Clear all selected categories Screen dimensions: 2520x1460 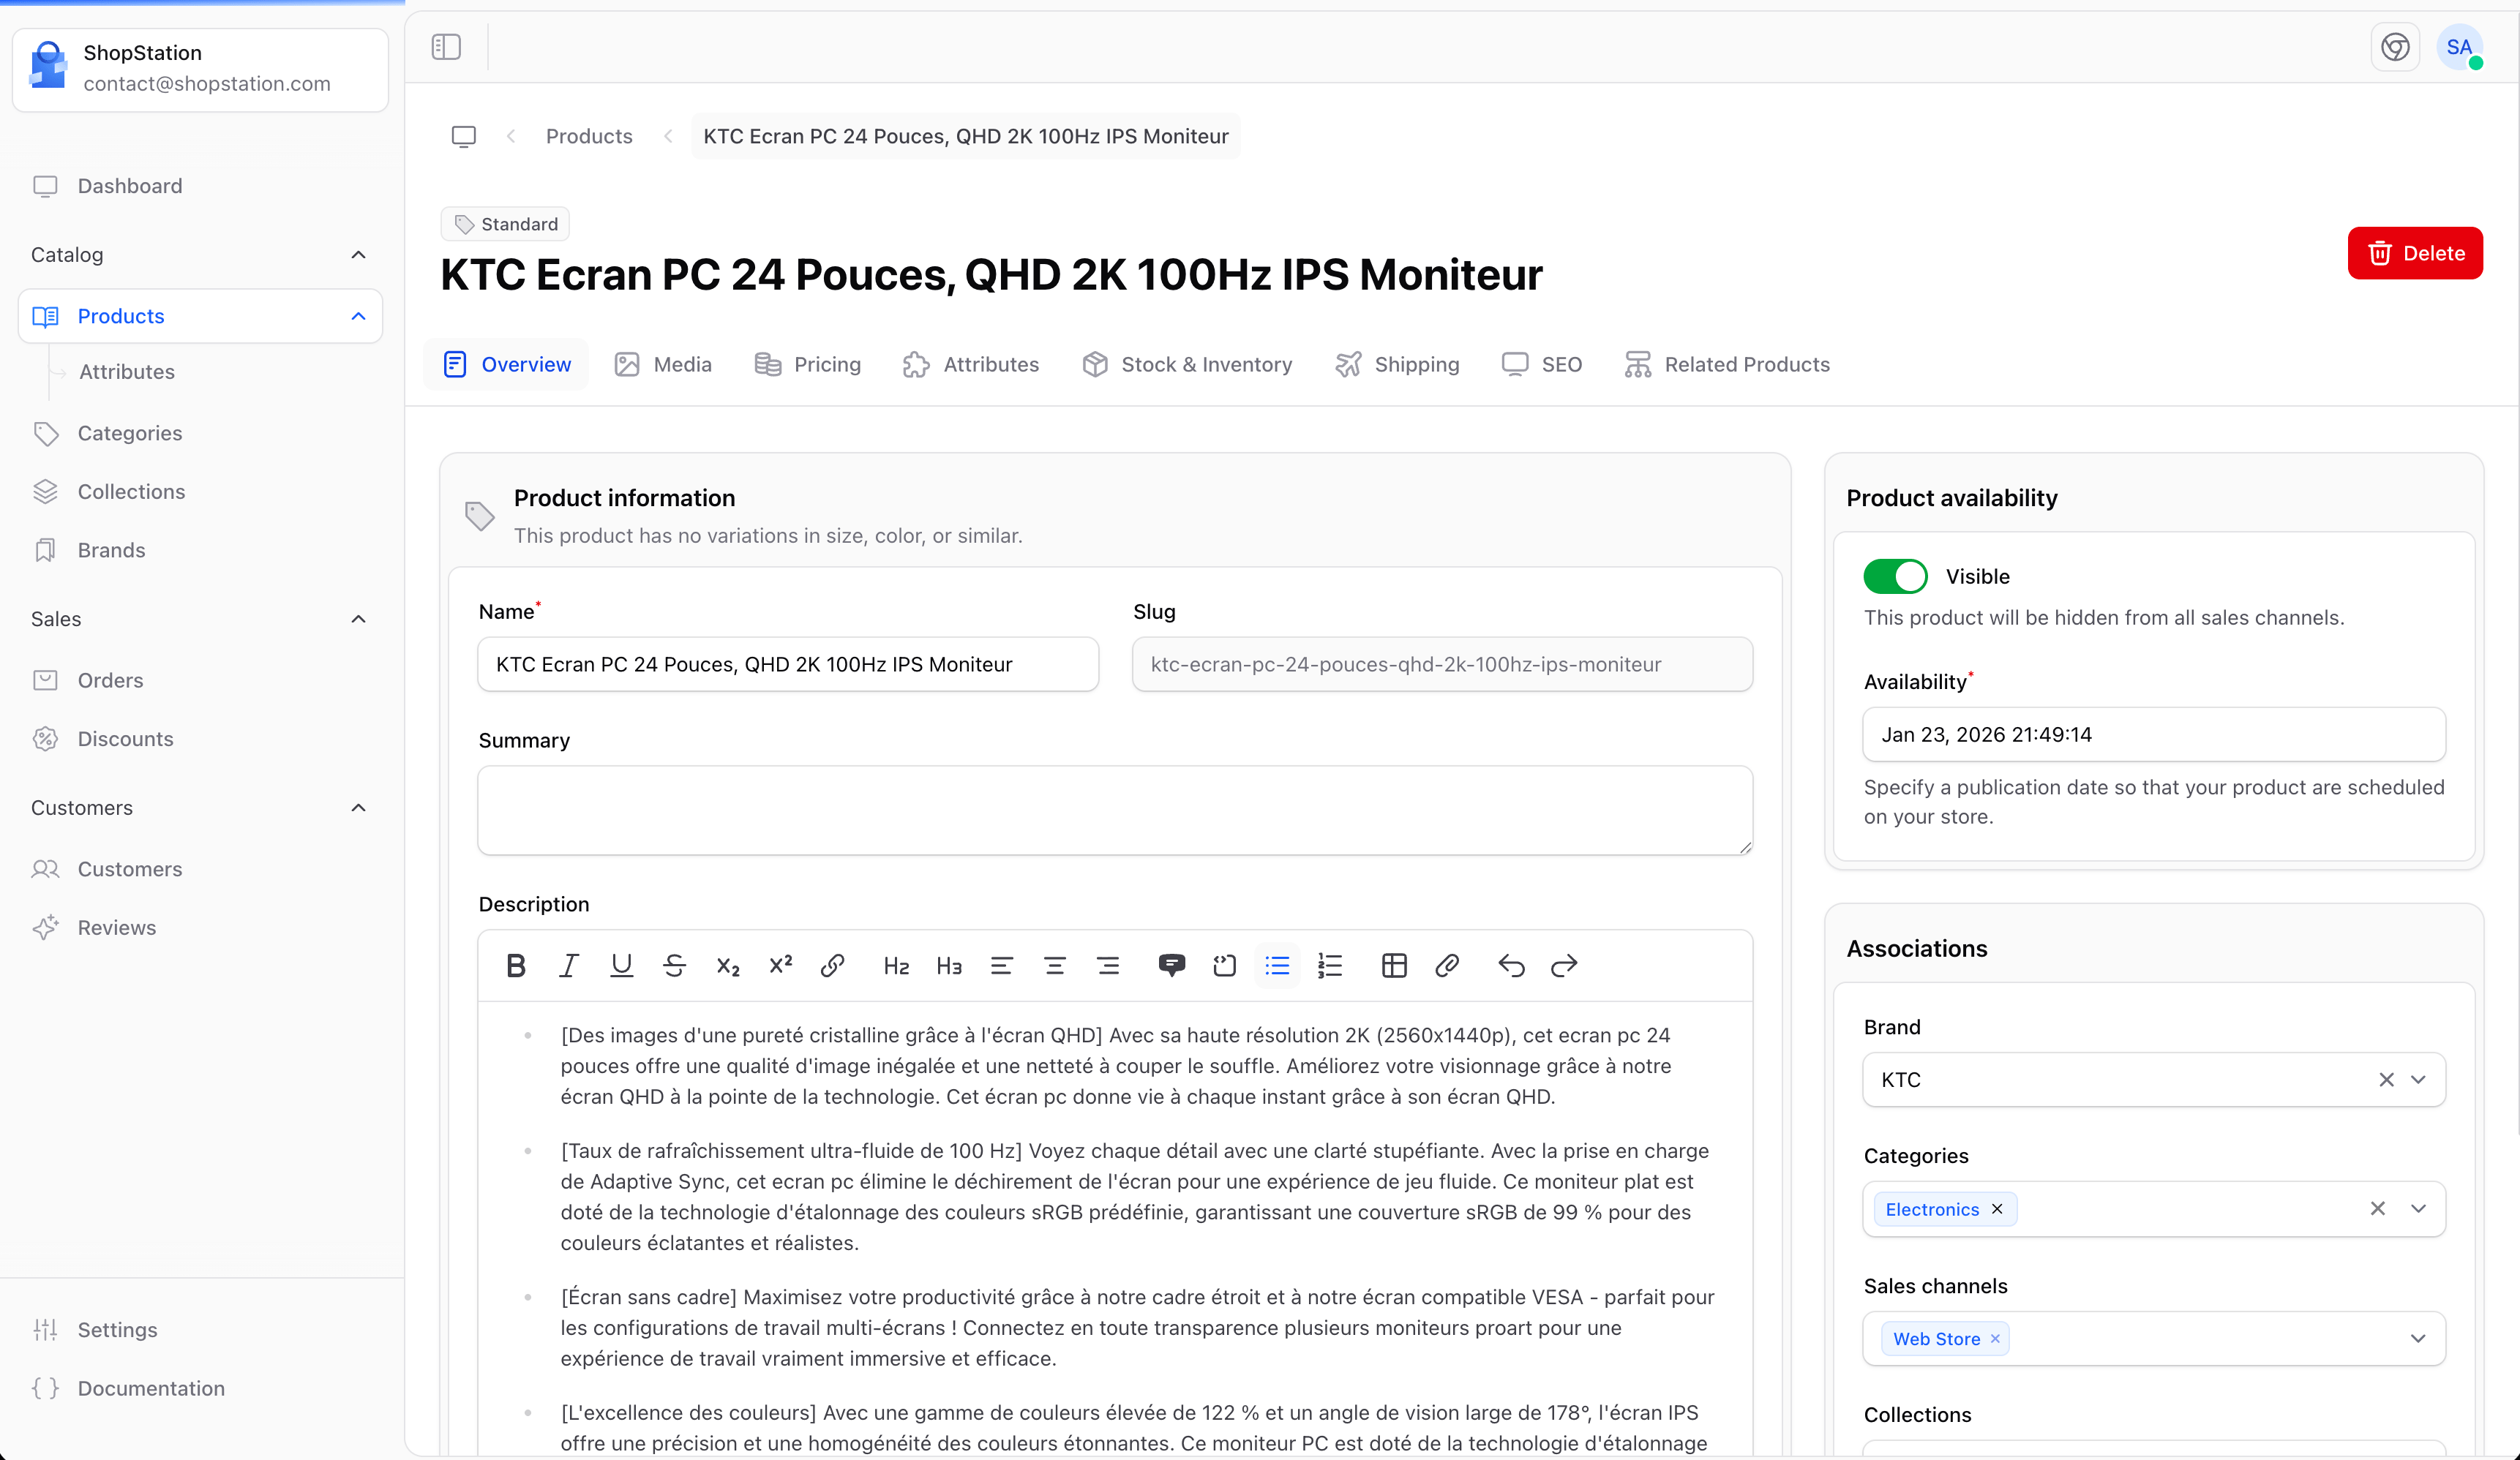(x=2378, y=1209)
